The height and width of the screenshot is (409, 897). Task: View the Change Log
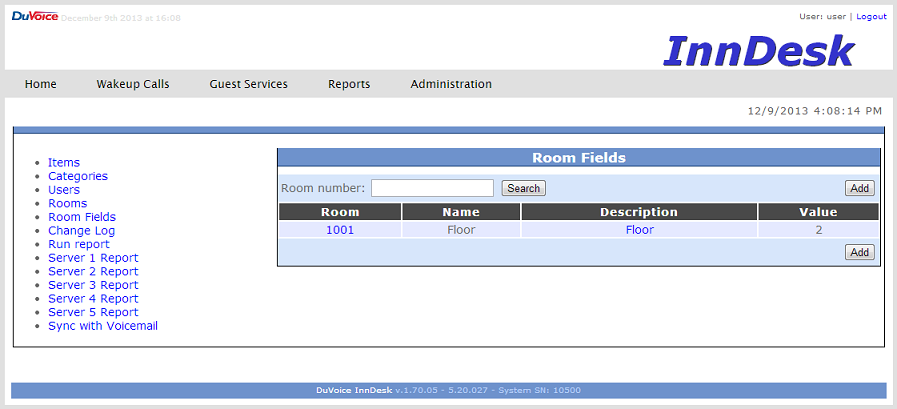click(x=81, y=231)
